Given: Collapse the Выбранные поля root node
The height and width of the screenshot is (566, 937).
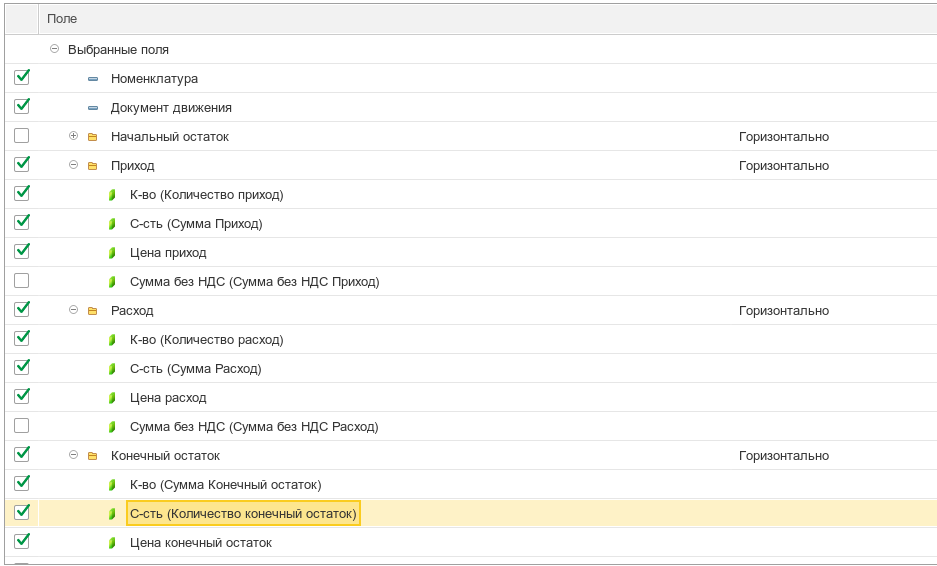Looking at the screenshot, I should pyautogui.click(x=54, y=49).
